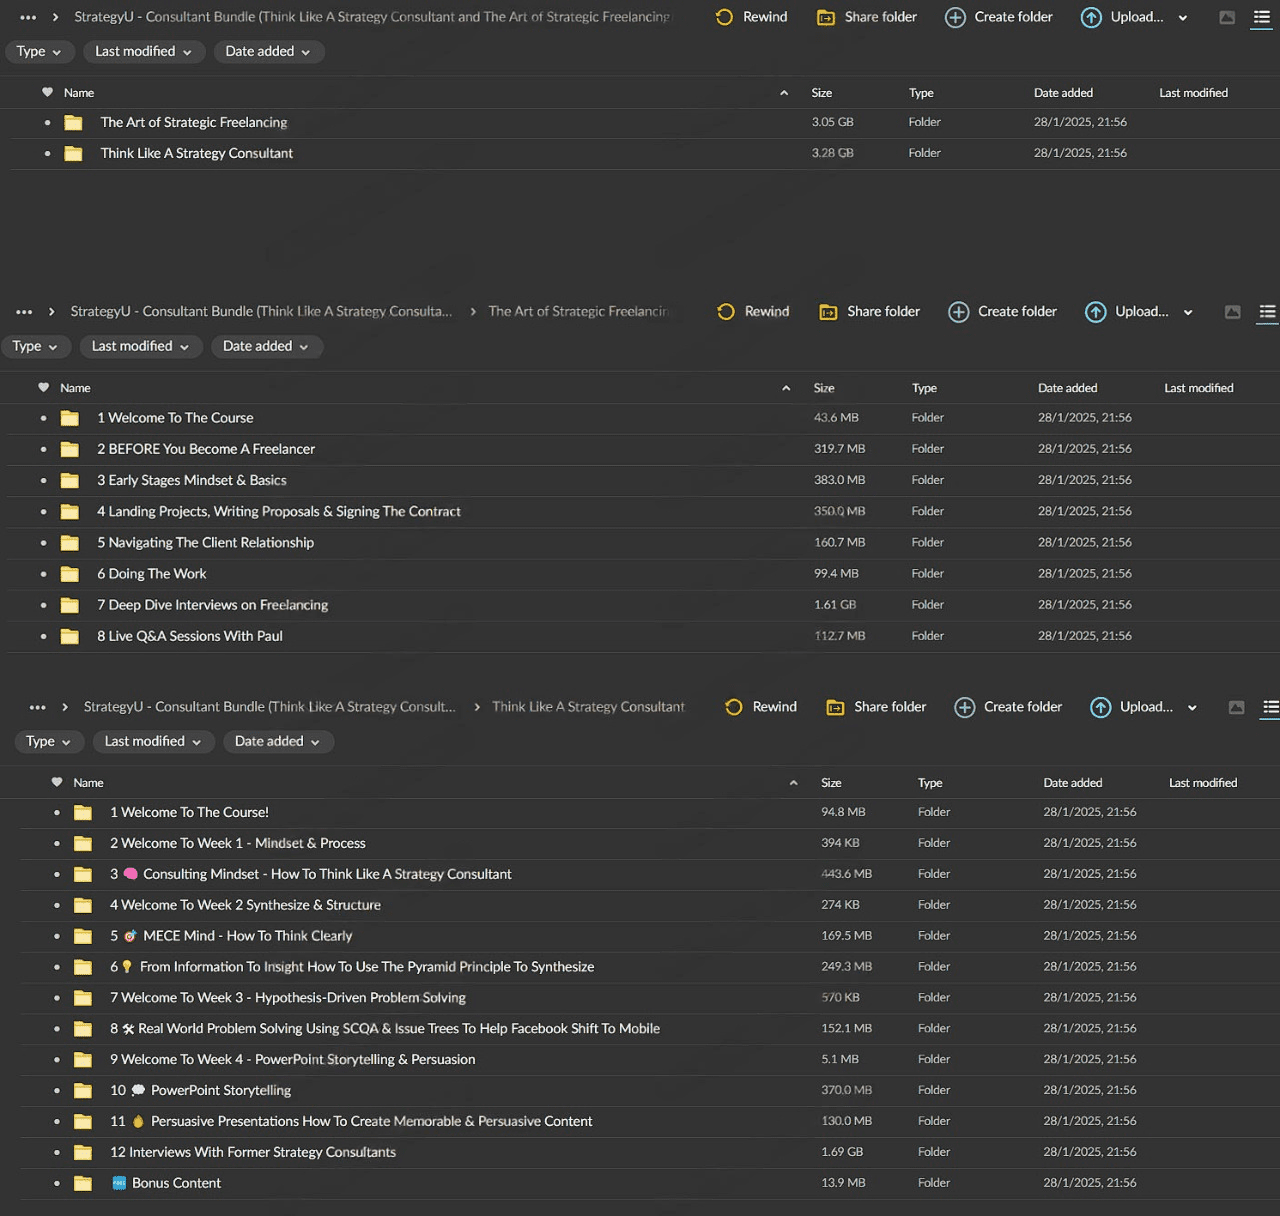
Task: Select 7 Deep Dive Interviews on Freelancing
Action: click(640, 605)
